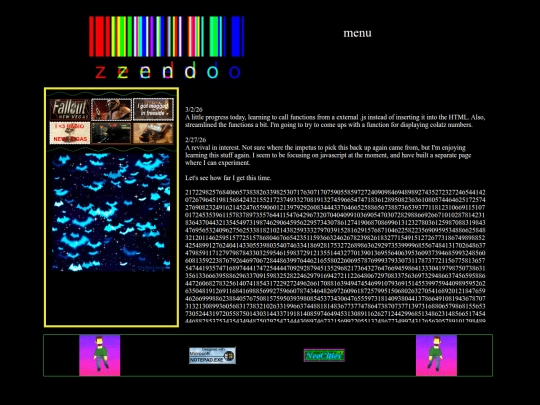Click the 'Designed with Notepad.exe' badge
This screenshot has height=405, width=540.
point(212,355)
